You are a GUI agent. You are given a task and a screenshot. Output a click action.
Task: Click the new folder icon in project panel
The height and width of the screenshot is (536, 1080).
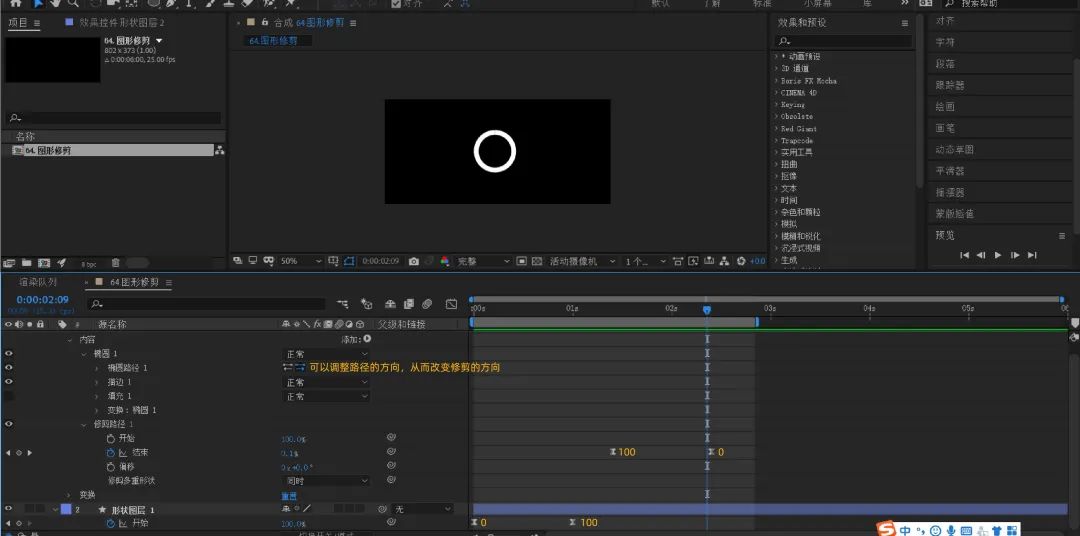pos(26,262)
